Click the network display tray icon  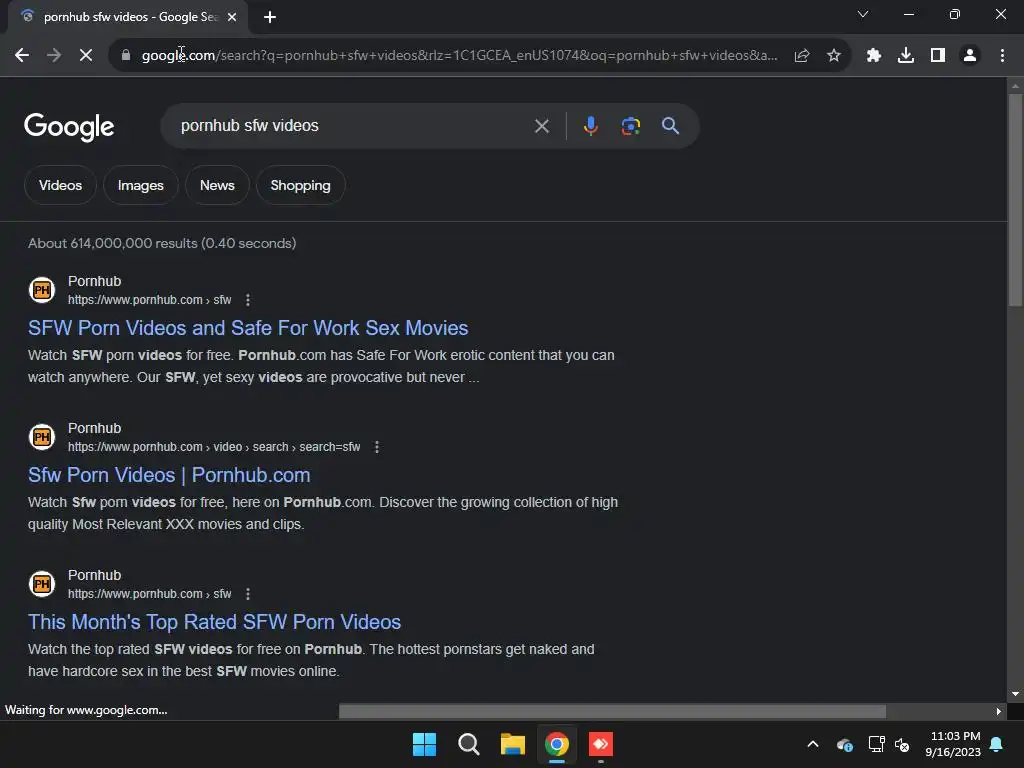(x=876, y=744)
